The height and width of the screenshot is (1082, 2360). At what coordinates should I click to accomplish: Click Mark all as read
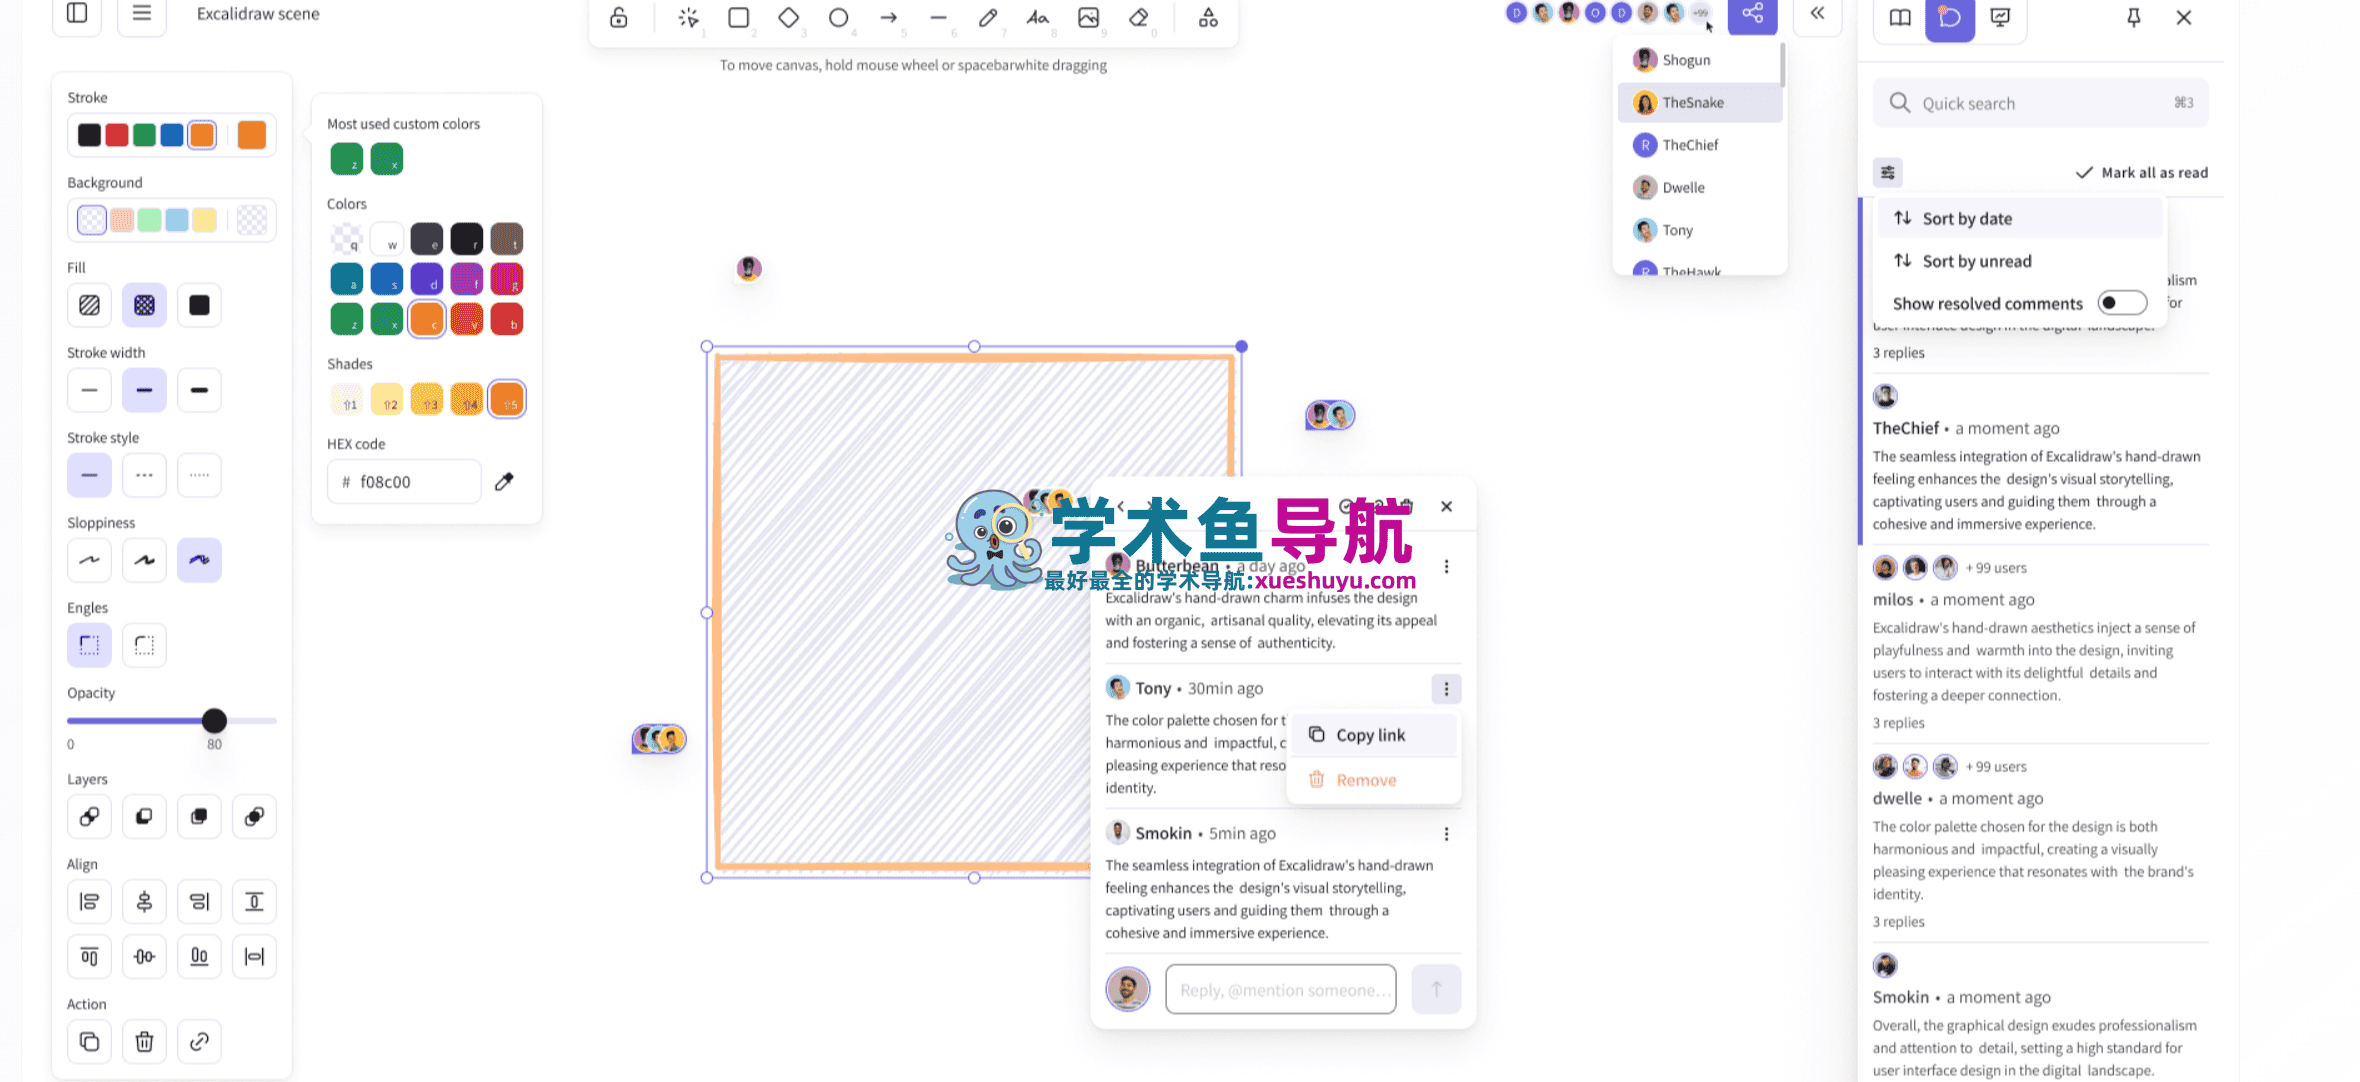(2142, 173)
